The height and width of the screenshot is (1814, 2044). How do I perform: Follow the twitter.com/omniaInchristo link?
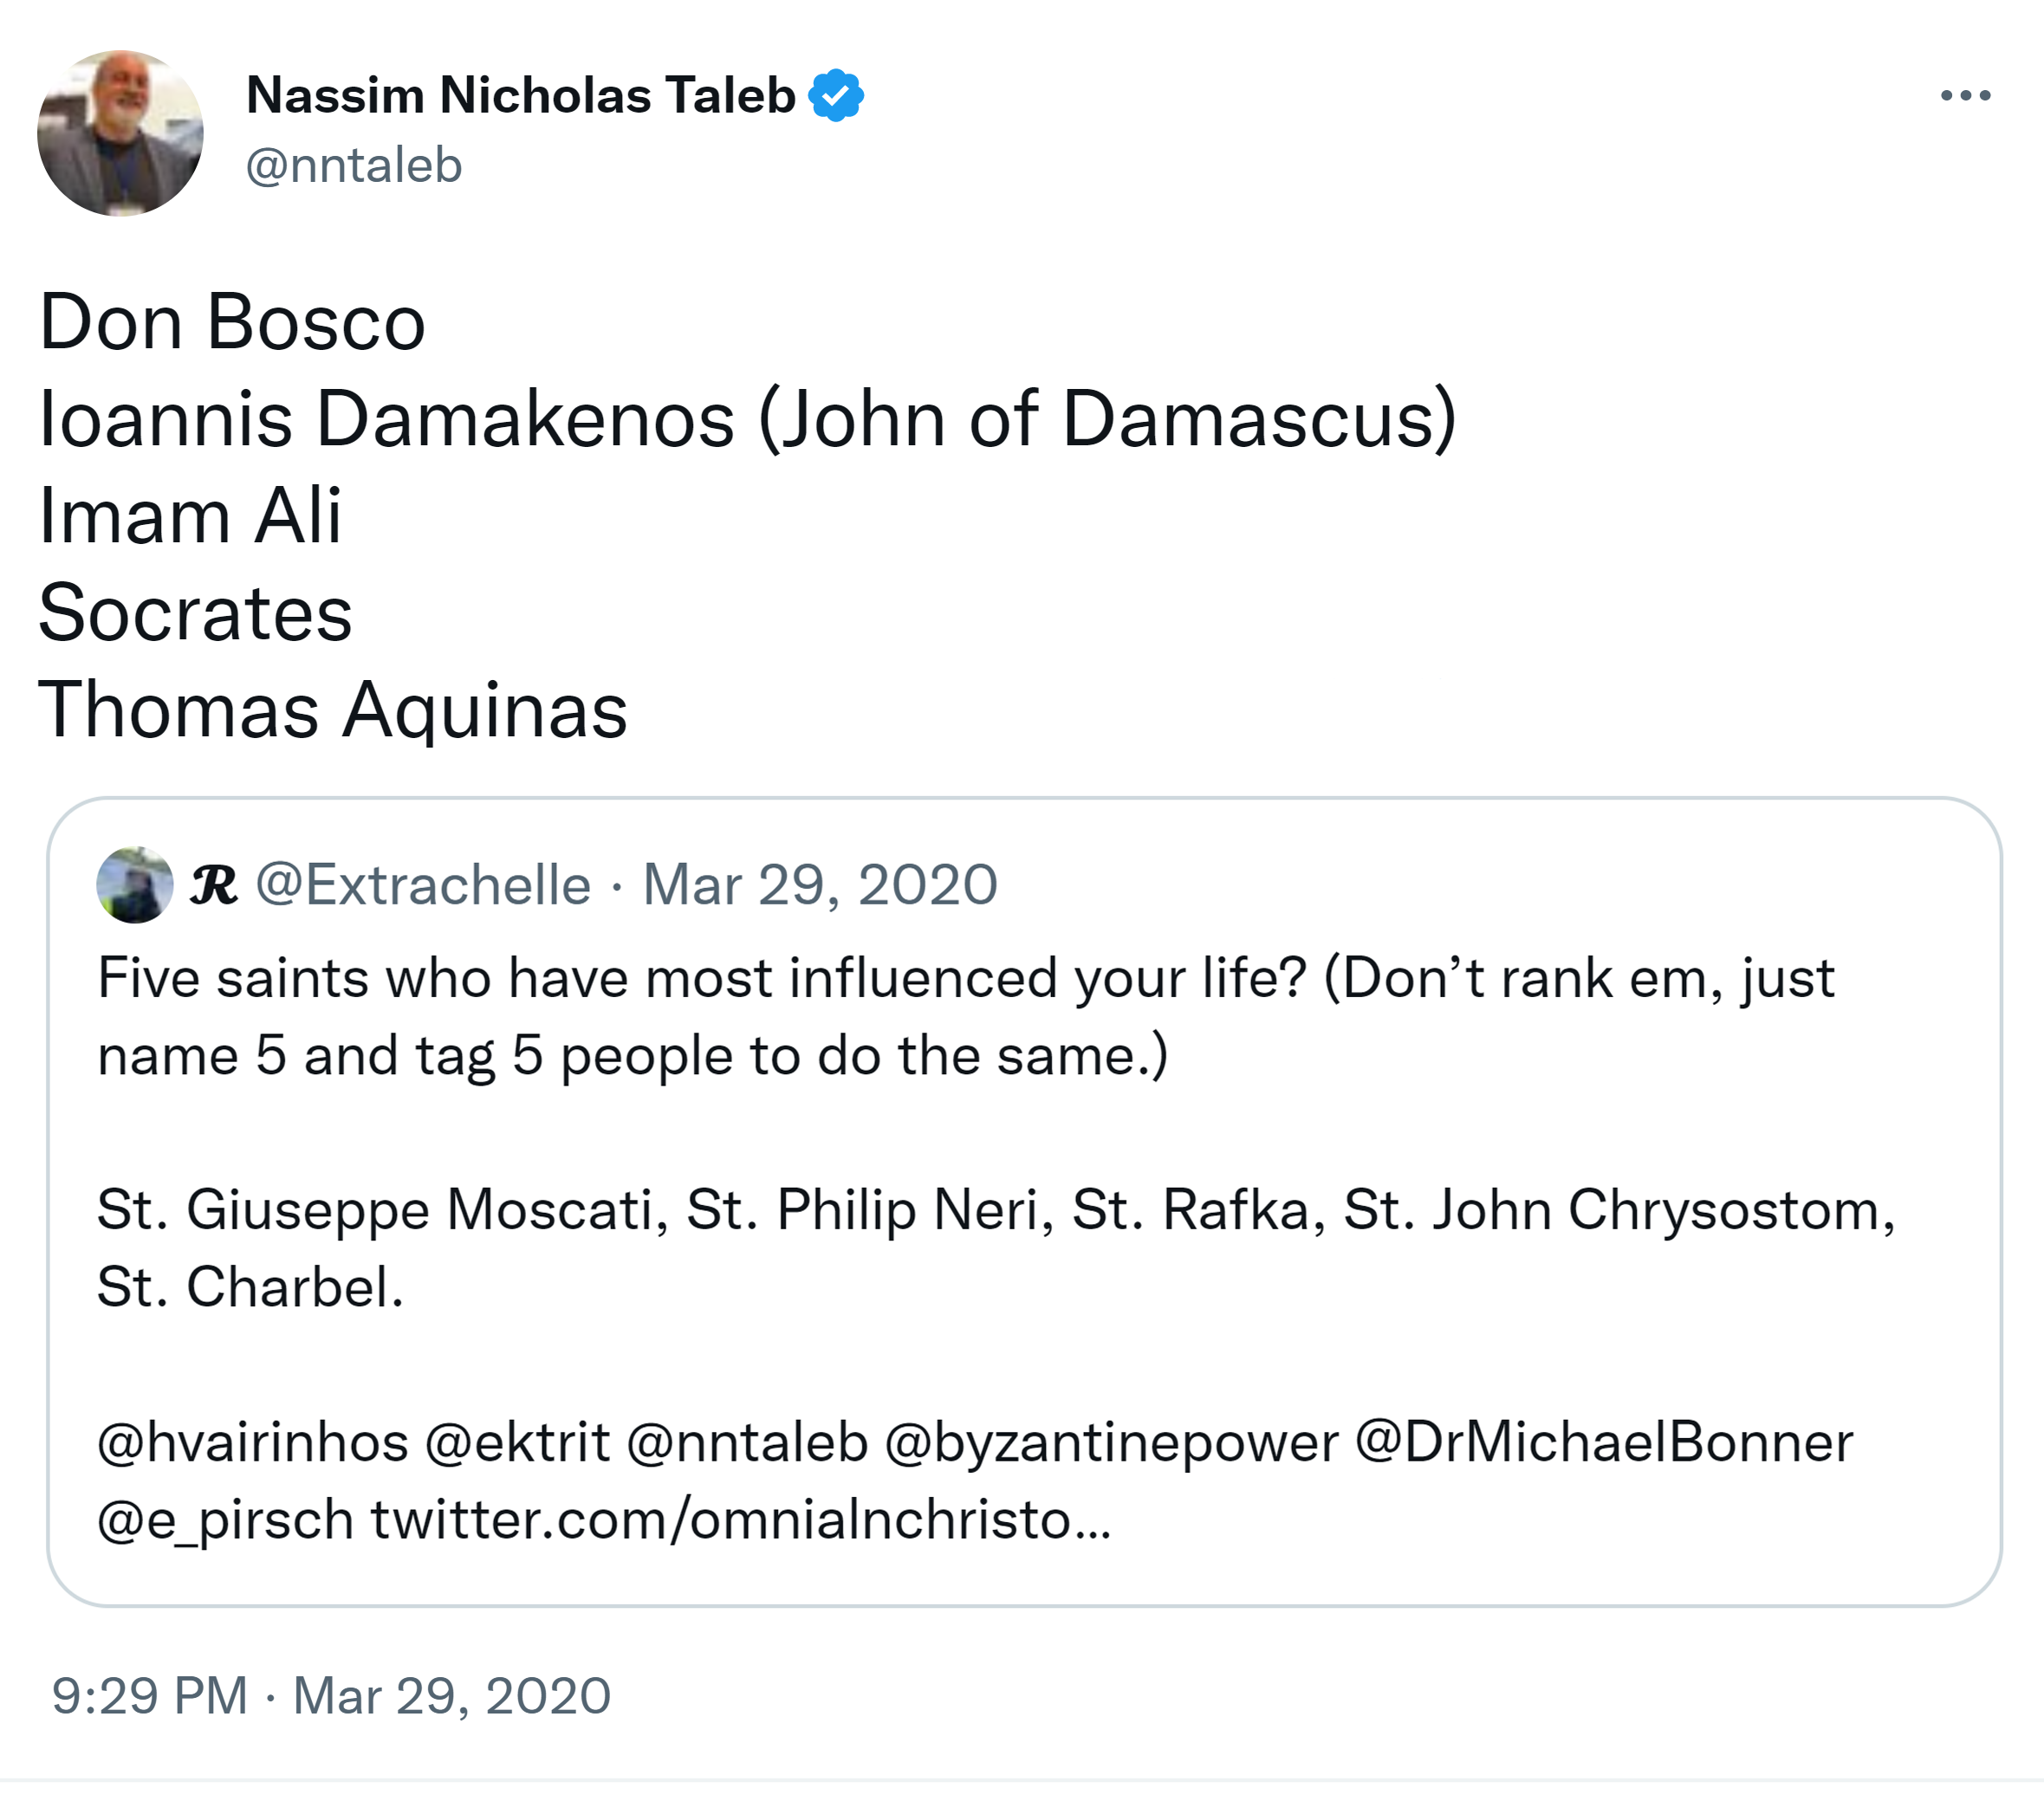(x=740, y=1520)
